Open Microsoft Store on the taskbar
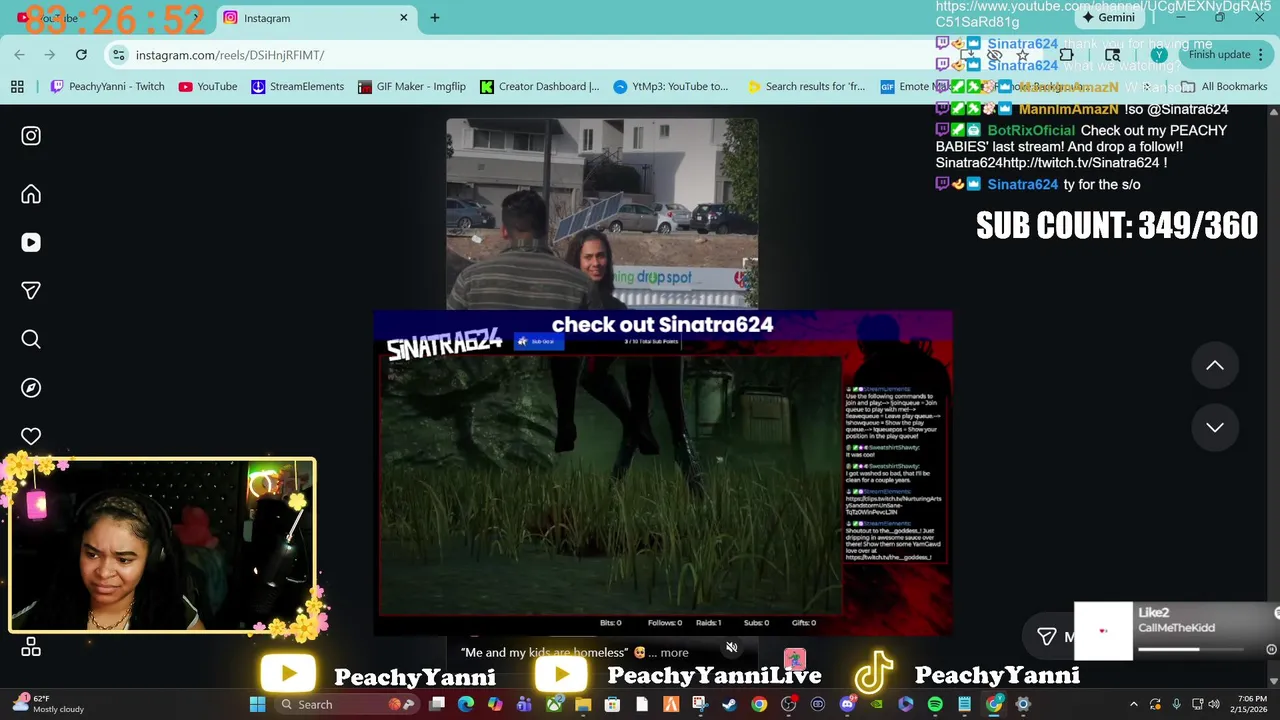1280x720 pixels. click(612, 705)
